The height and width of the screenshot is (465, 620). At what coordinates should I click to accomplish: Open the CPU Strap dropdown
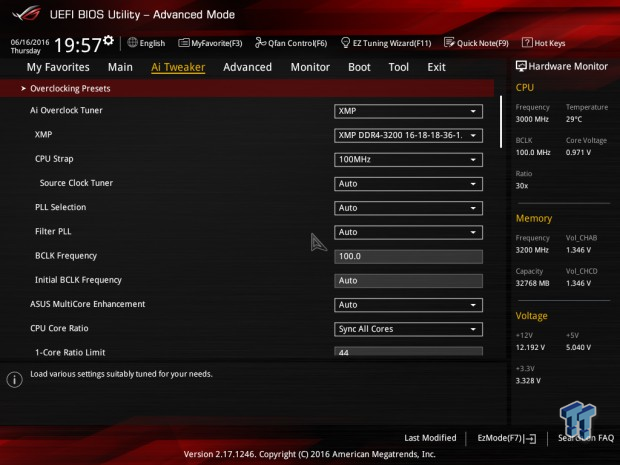coord(408,159)
